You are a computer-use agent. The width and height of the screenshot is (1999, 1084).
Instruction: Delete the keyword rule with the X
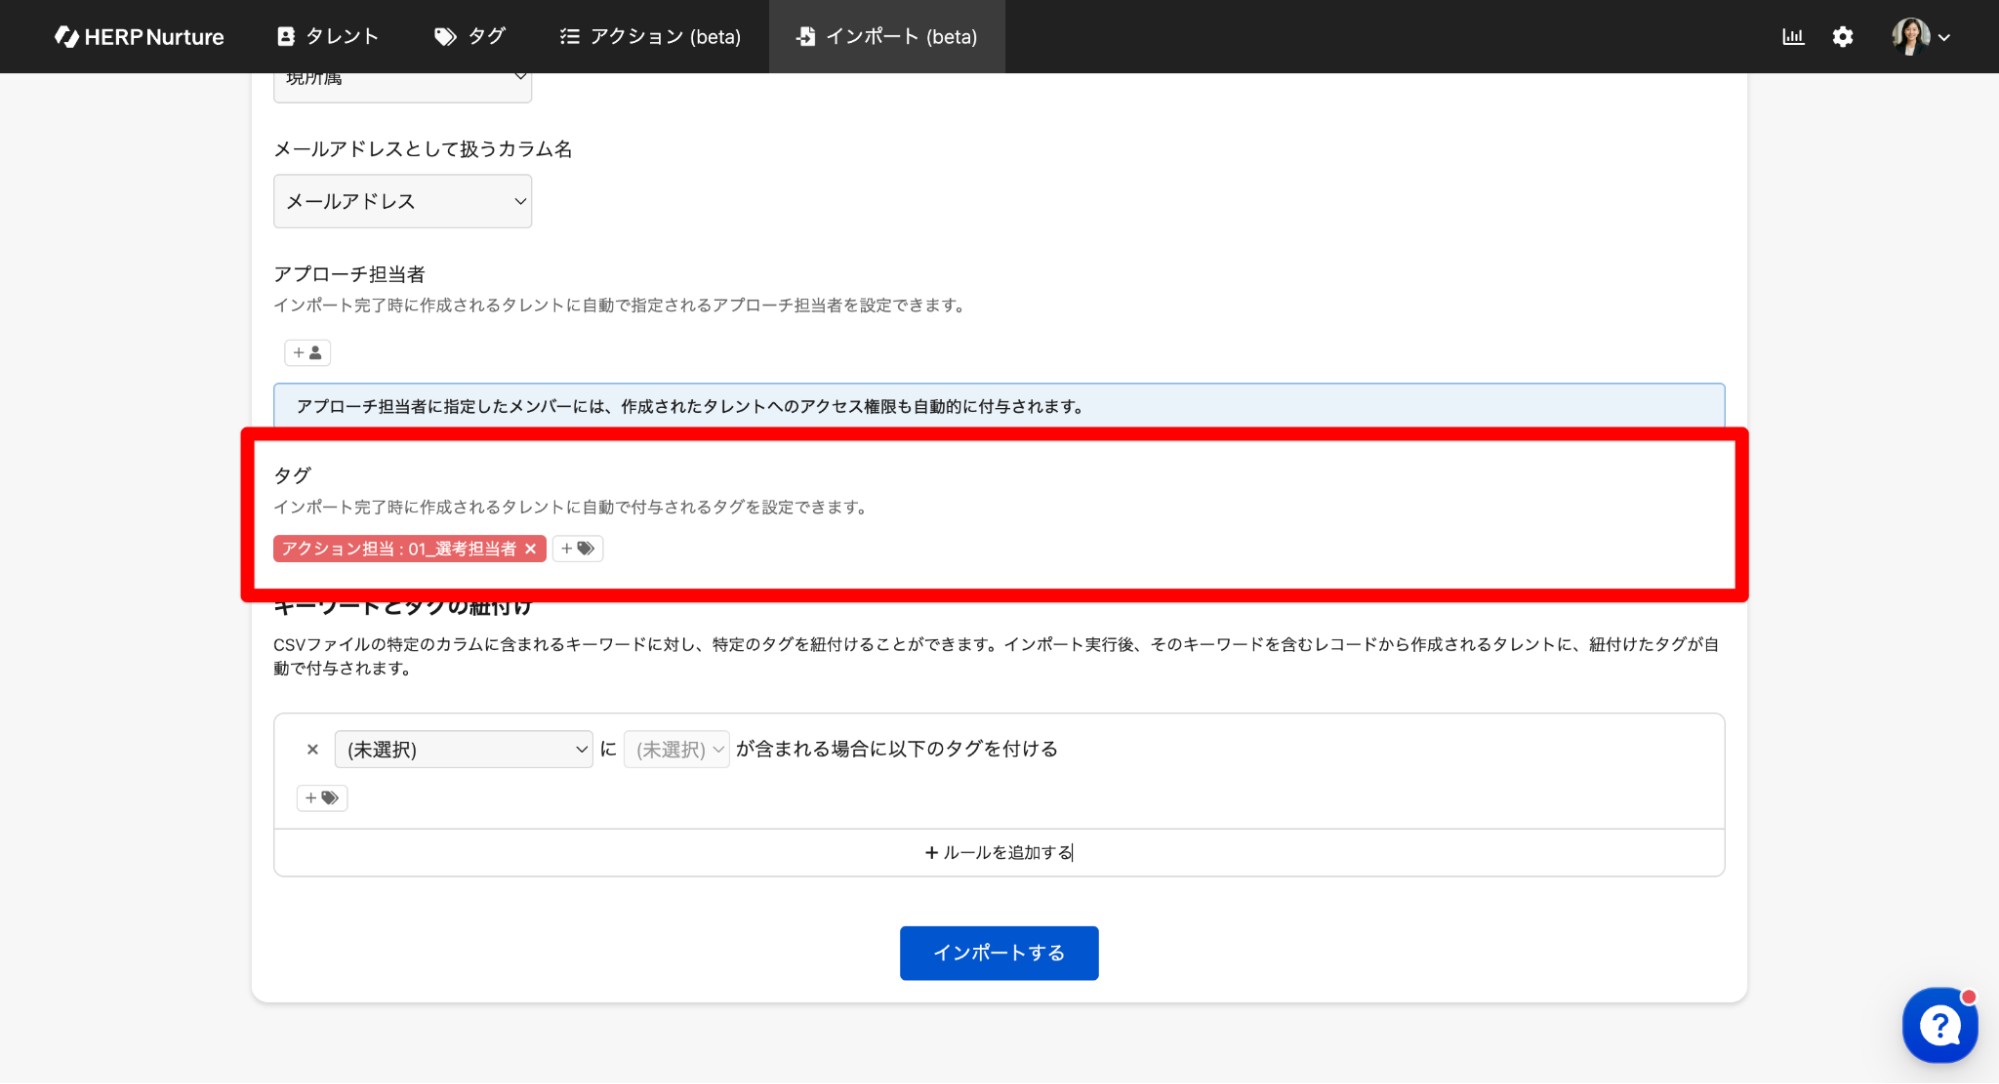pos(312,749)
